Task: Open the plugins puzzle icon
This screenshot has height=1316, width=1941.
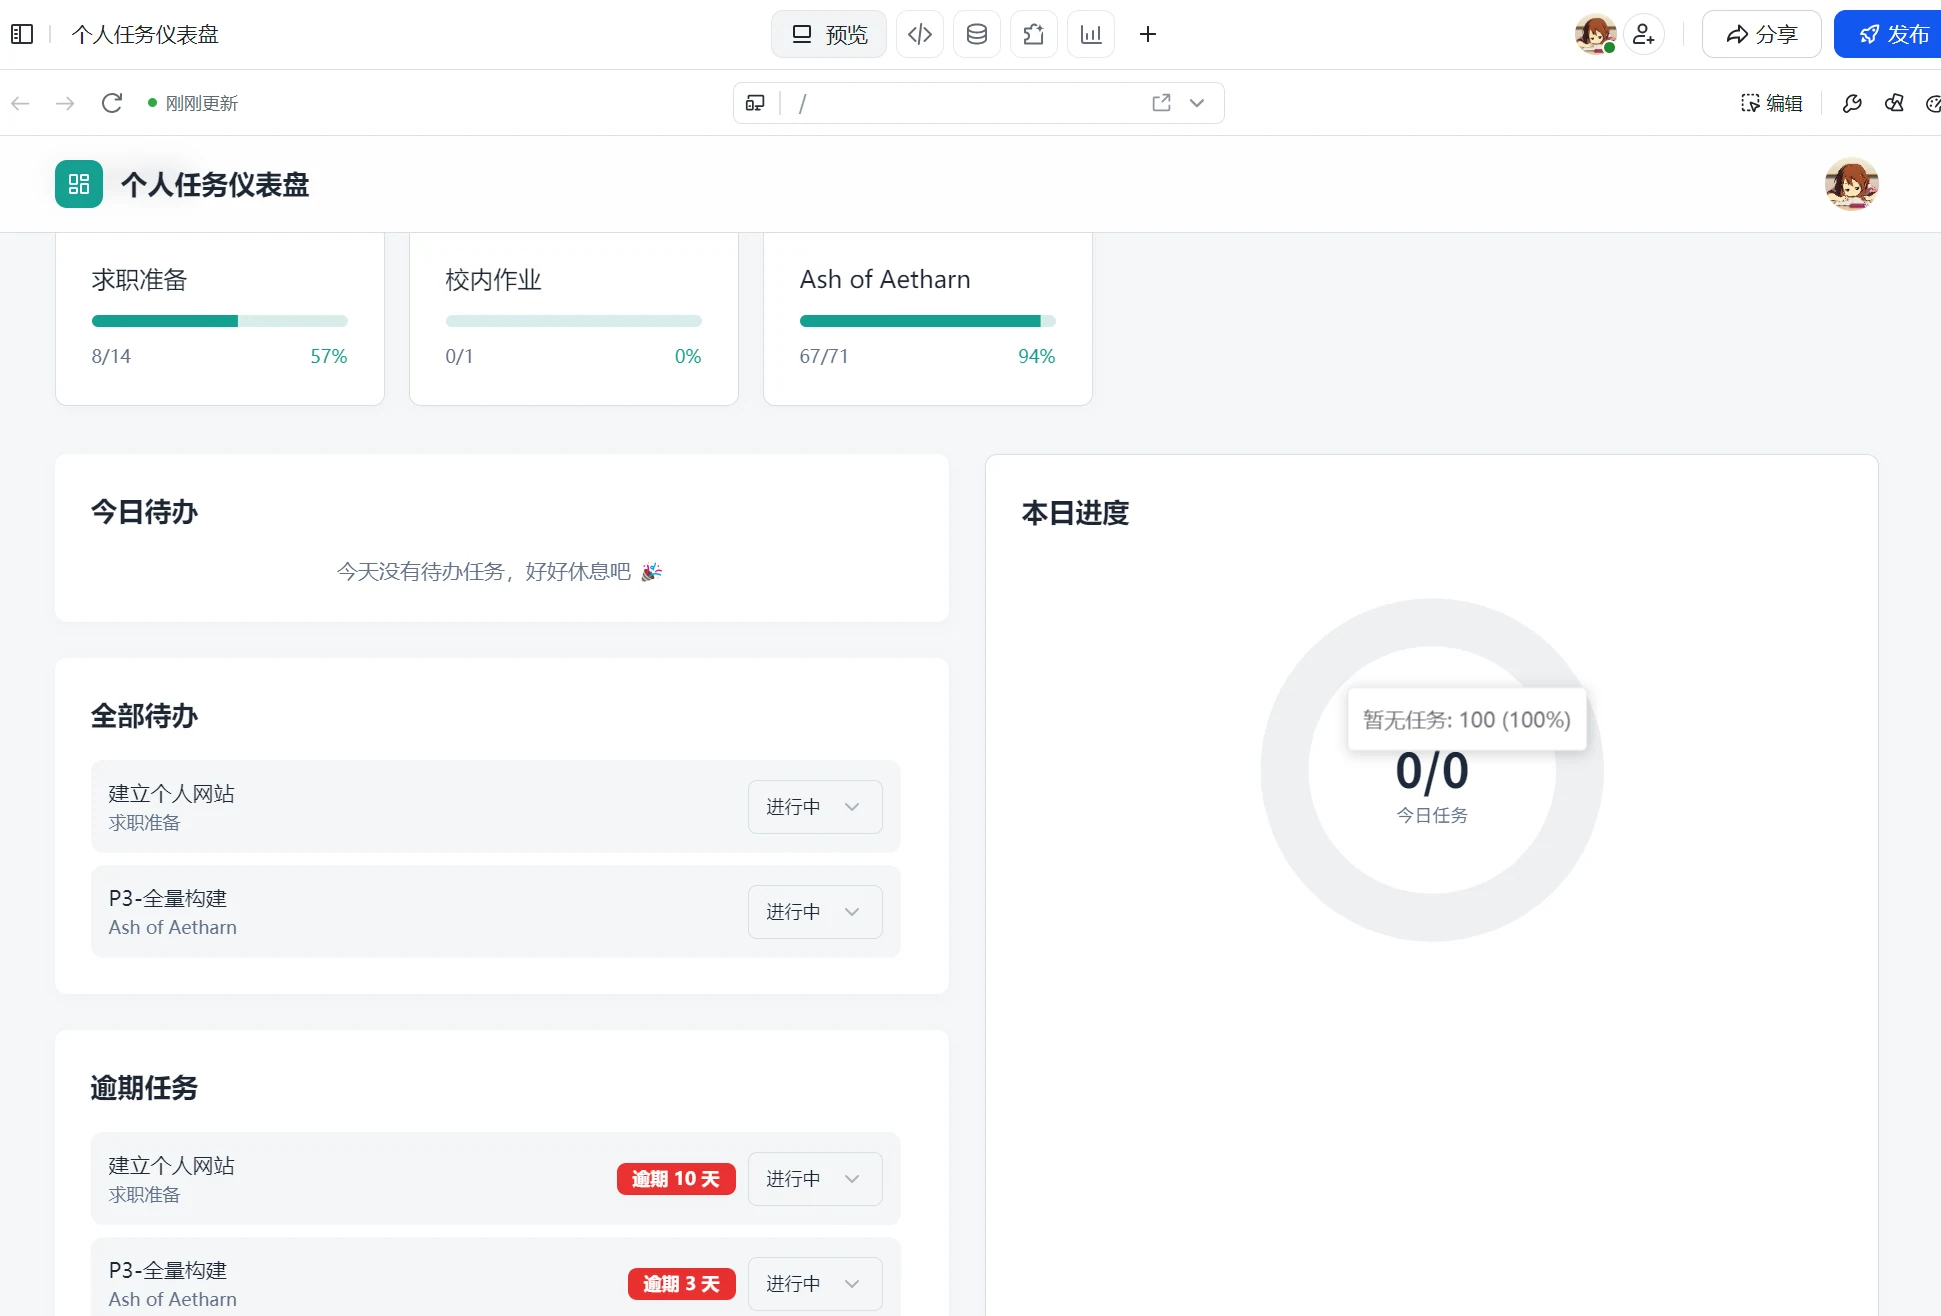Action: tap(1034, 34)
